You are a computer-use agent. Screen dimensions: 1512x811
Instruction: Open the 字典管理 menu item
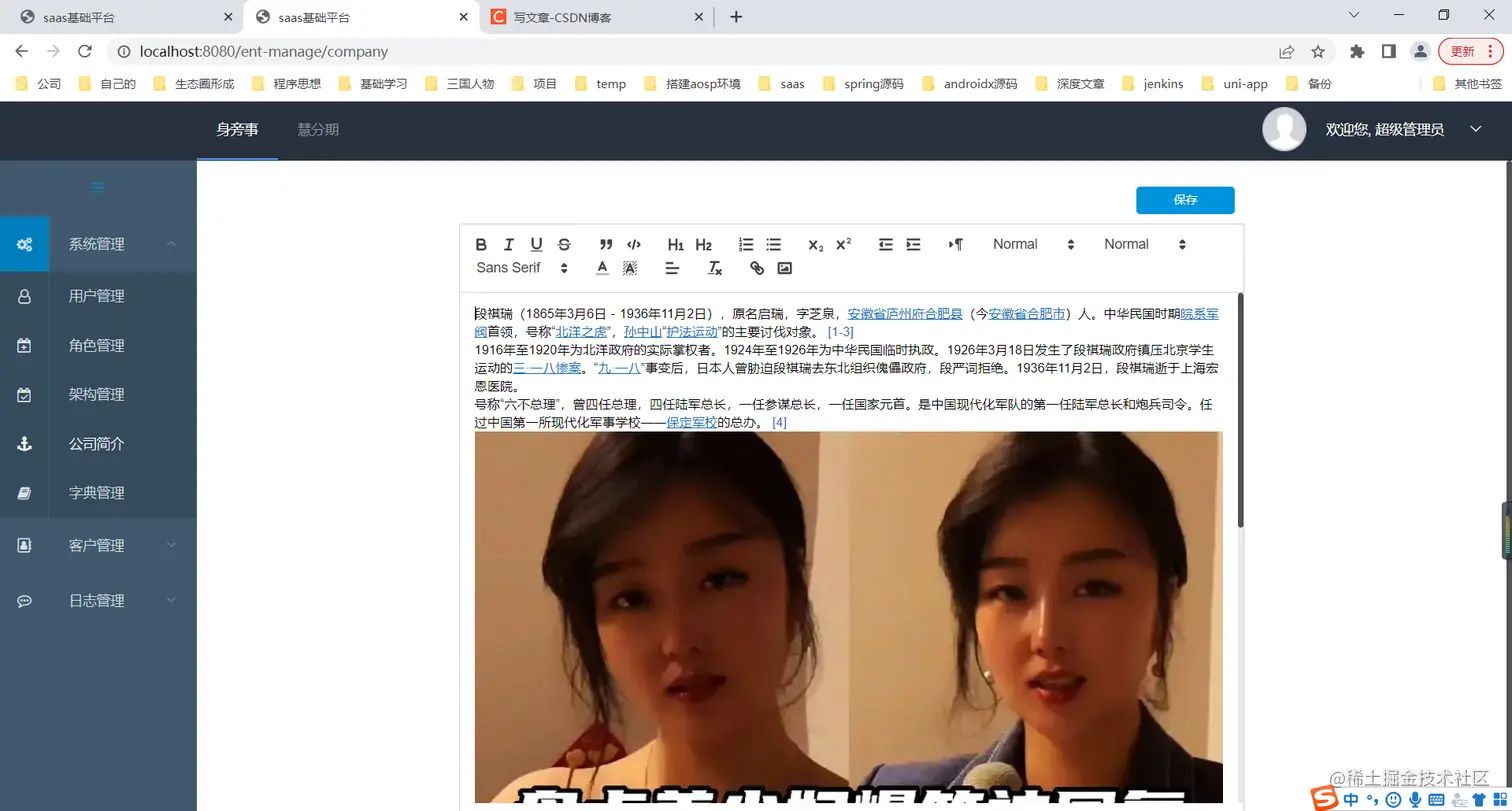coord(98,492)
